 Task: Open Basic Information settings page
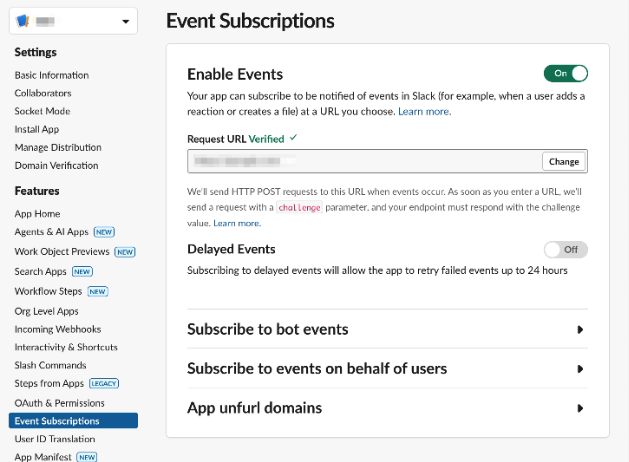click(x=52, y=75)
